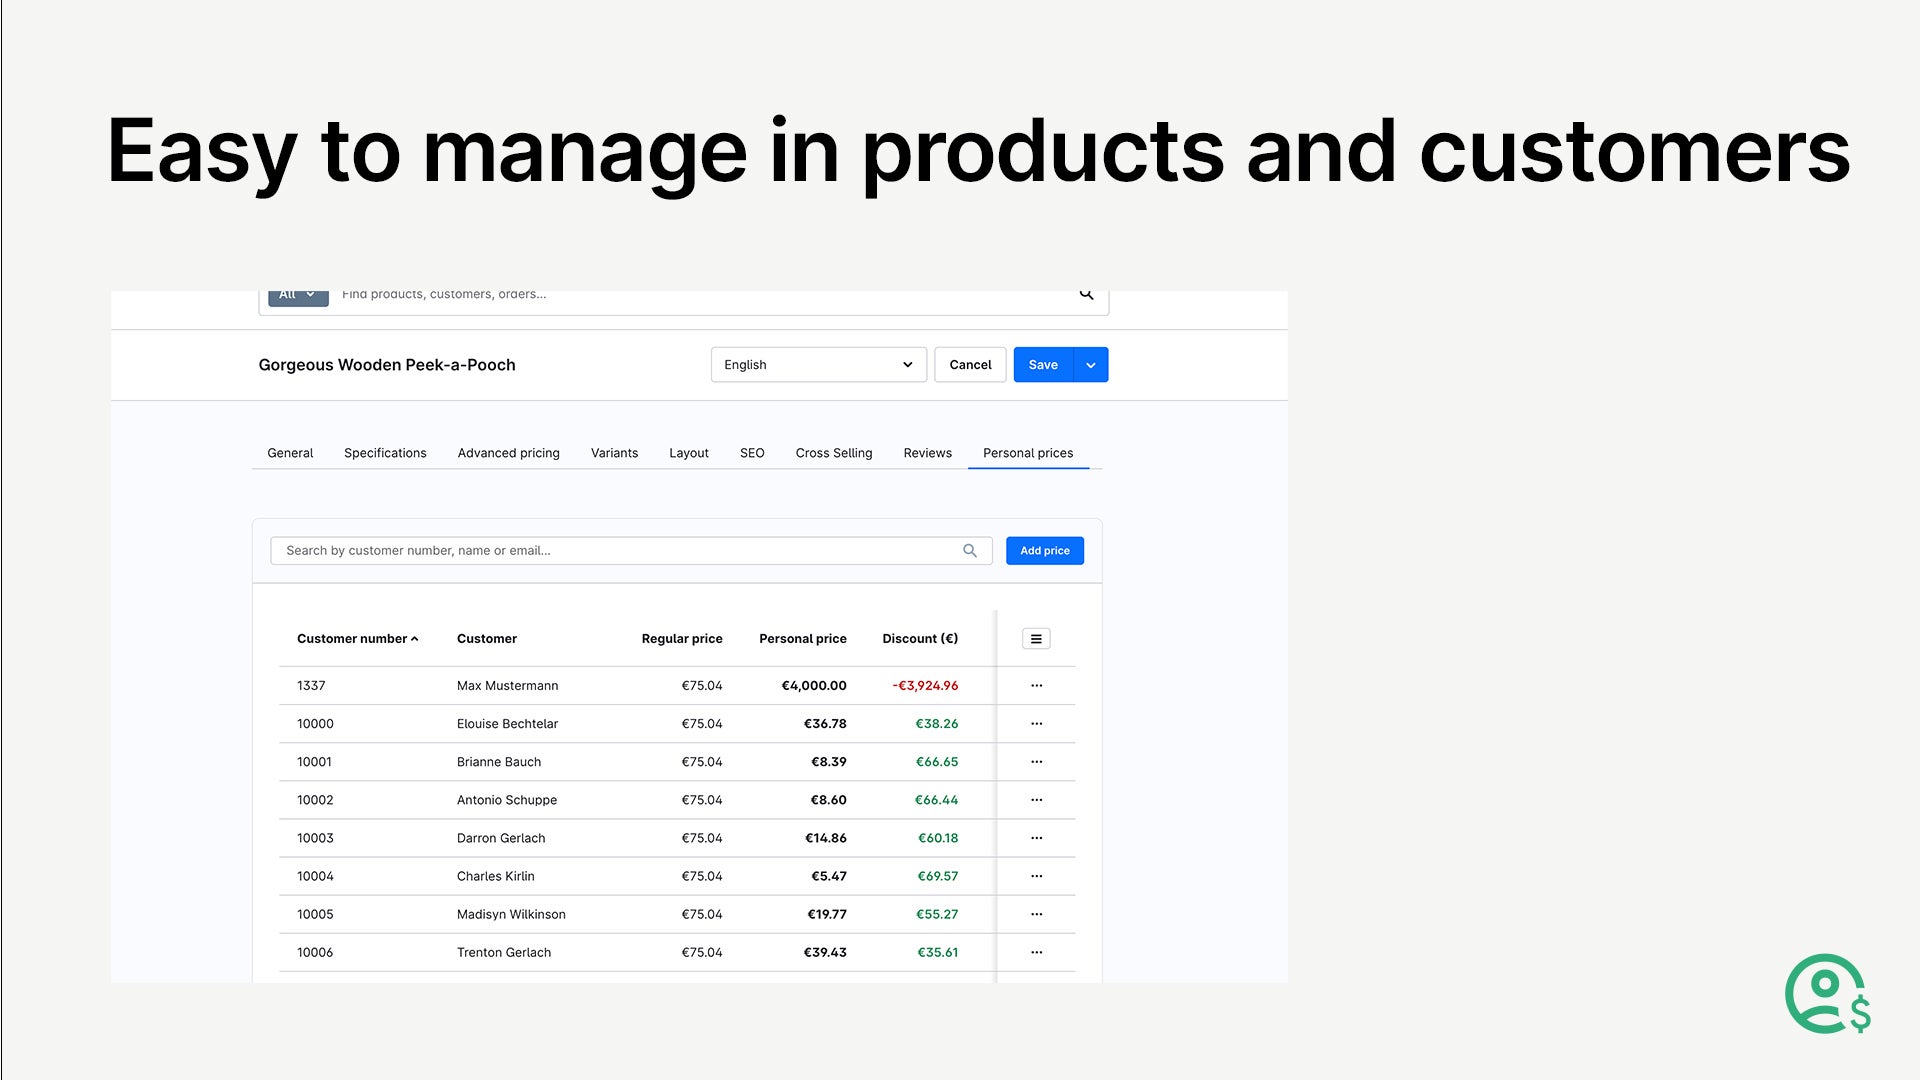Screen dimensions: 1920x1080
Task: Click personal price €14.86
Action: (x=826, y=838)
